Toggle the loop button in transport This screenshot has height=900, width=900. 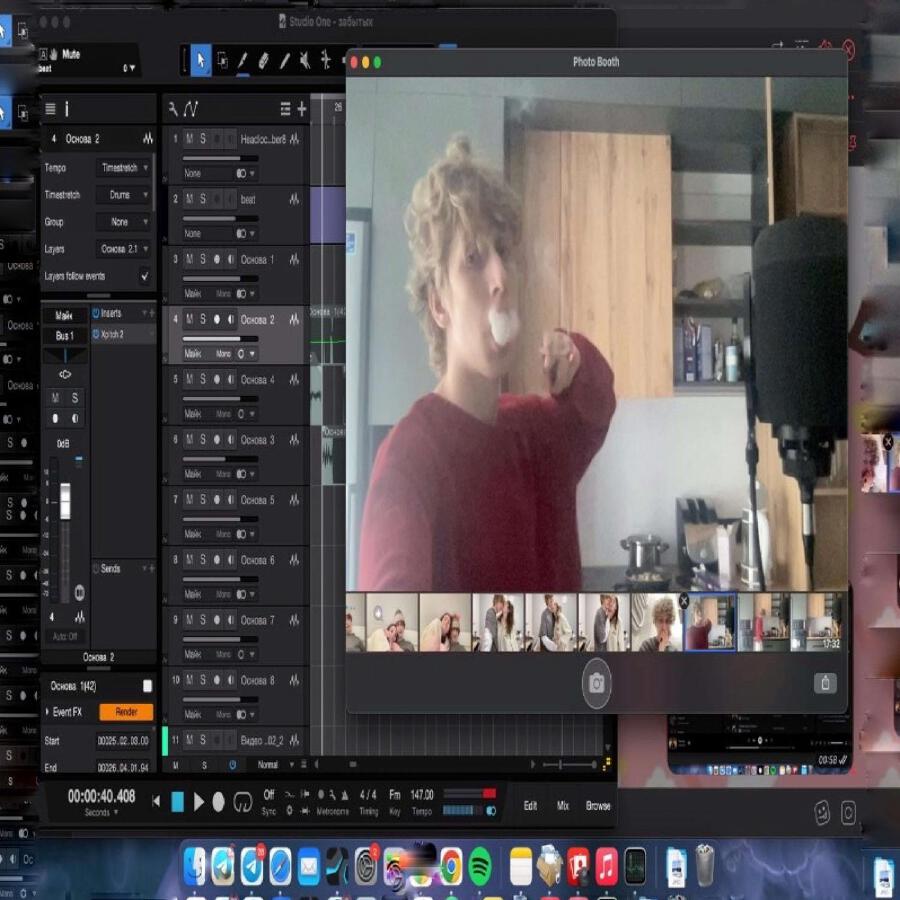pos(242,802)
